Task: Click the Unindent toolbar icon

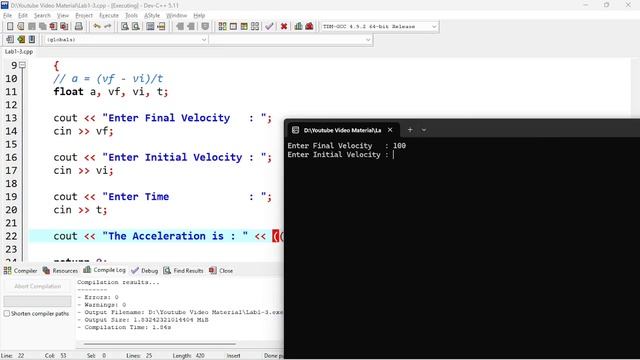Action: coord(191,26)
